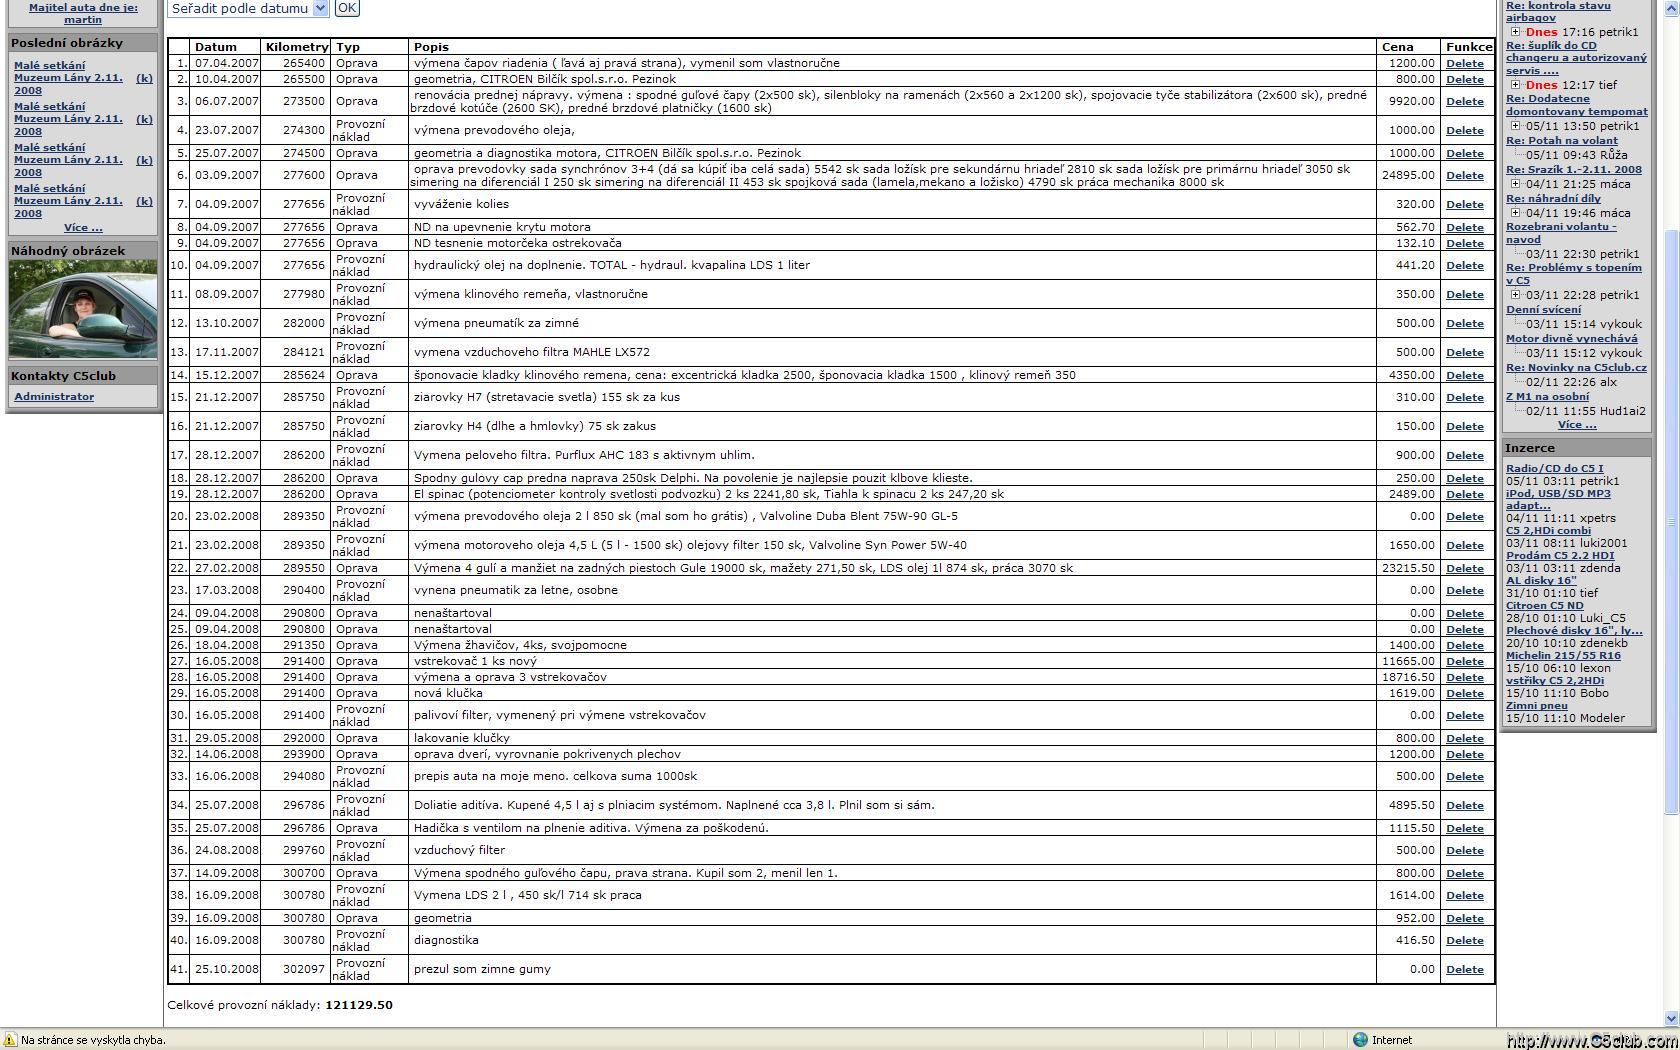Open 'Více ...' below the forum thread list
Image resolution: width=1680 pixels, height=1050 pixels.
pos(1577,425)
